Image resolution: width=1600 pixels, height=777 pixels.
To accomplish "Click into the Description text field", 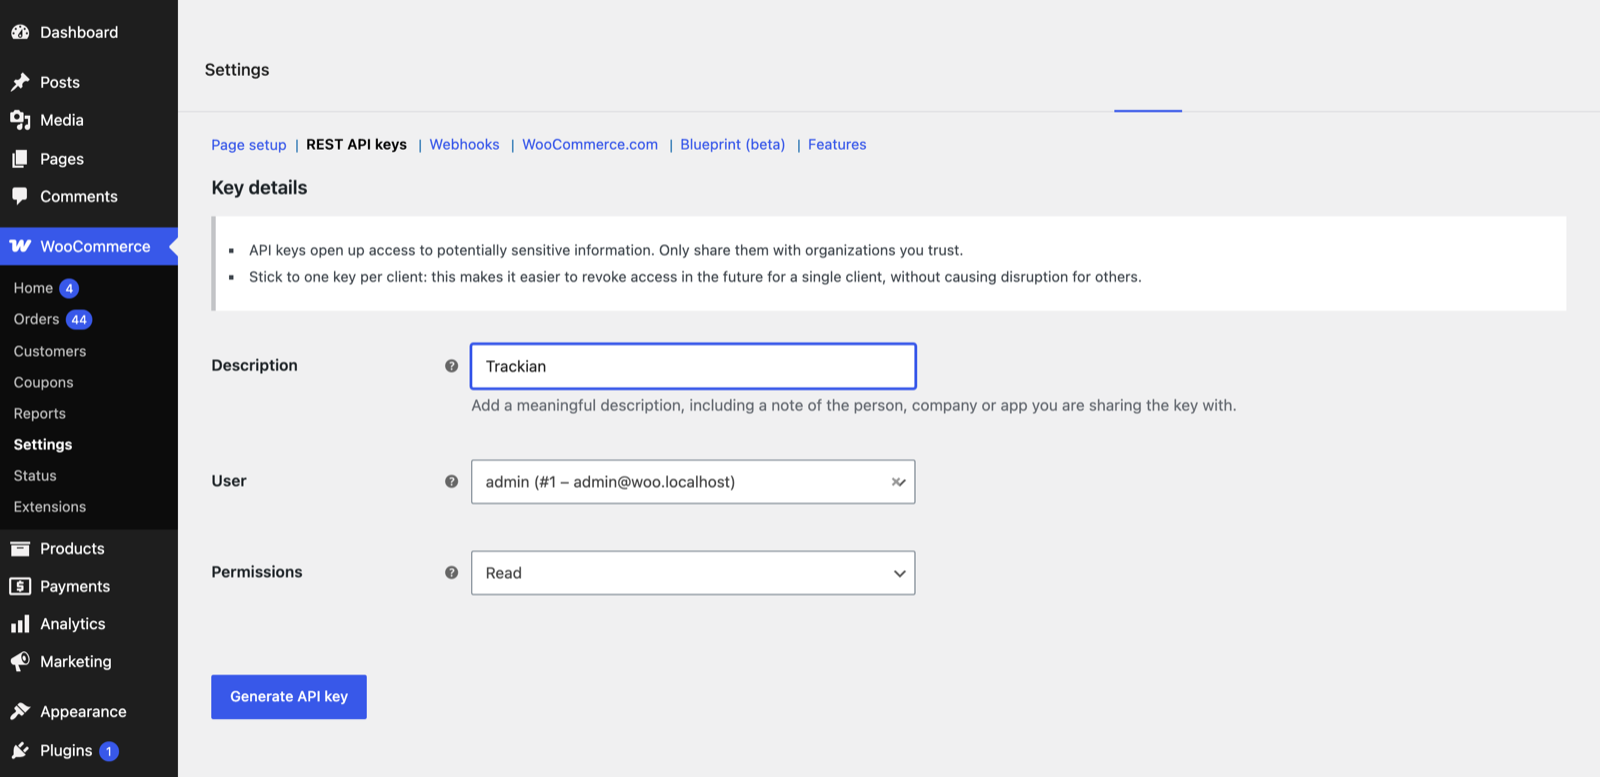I will pos(693,366).
